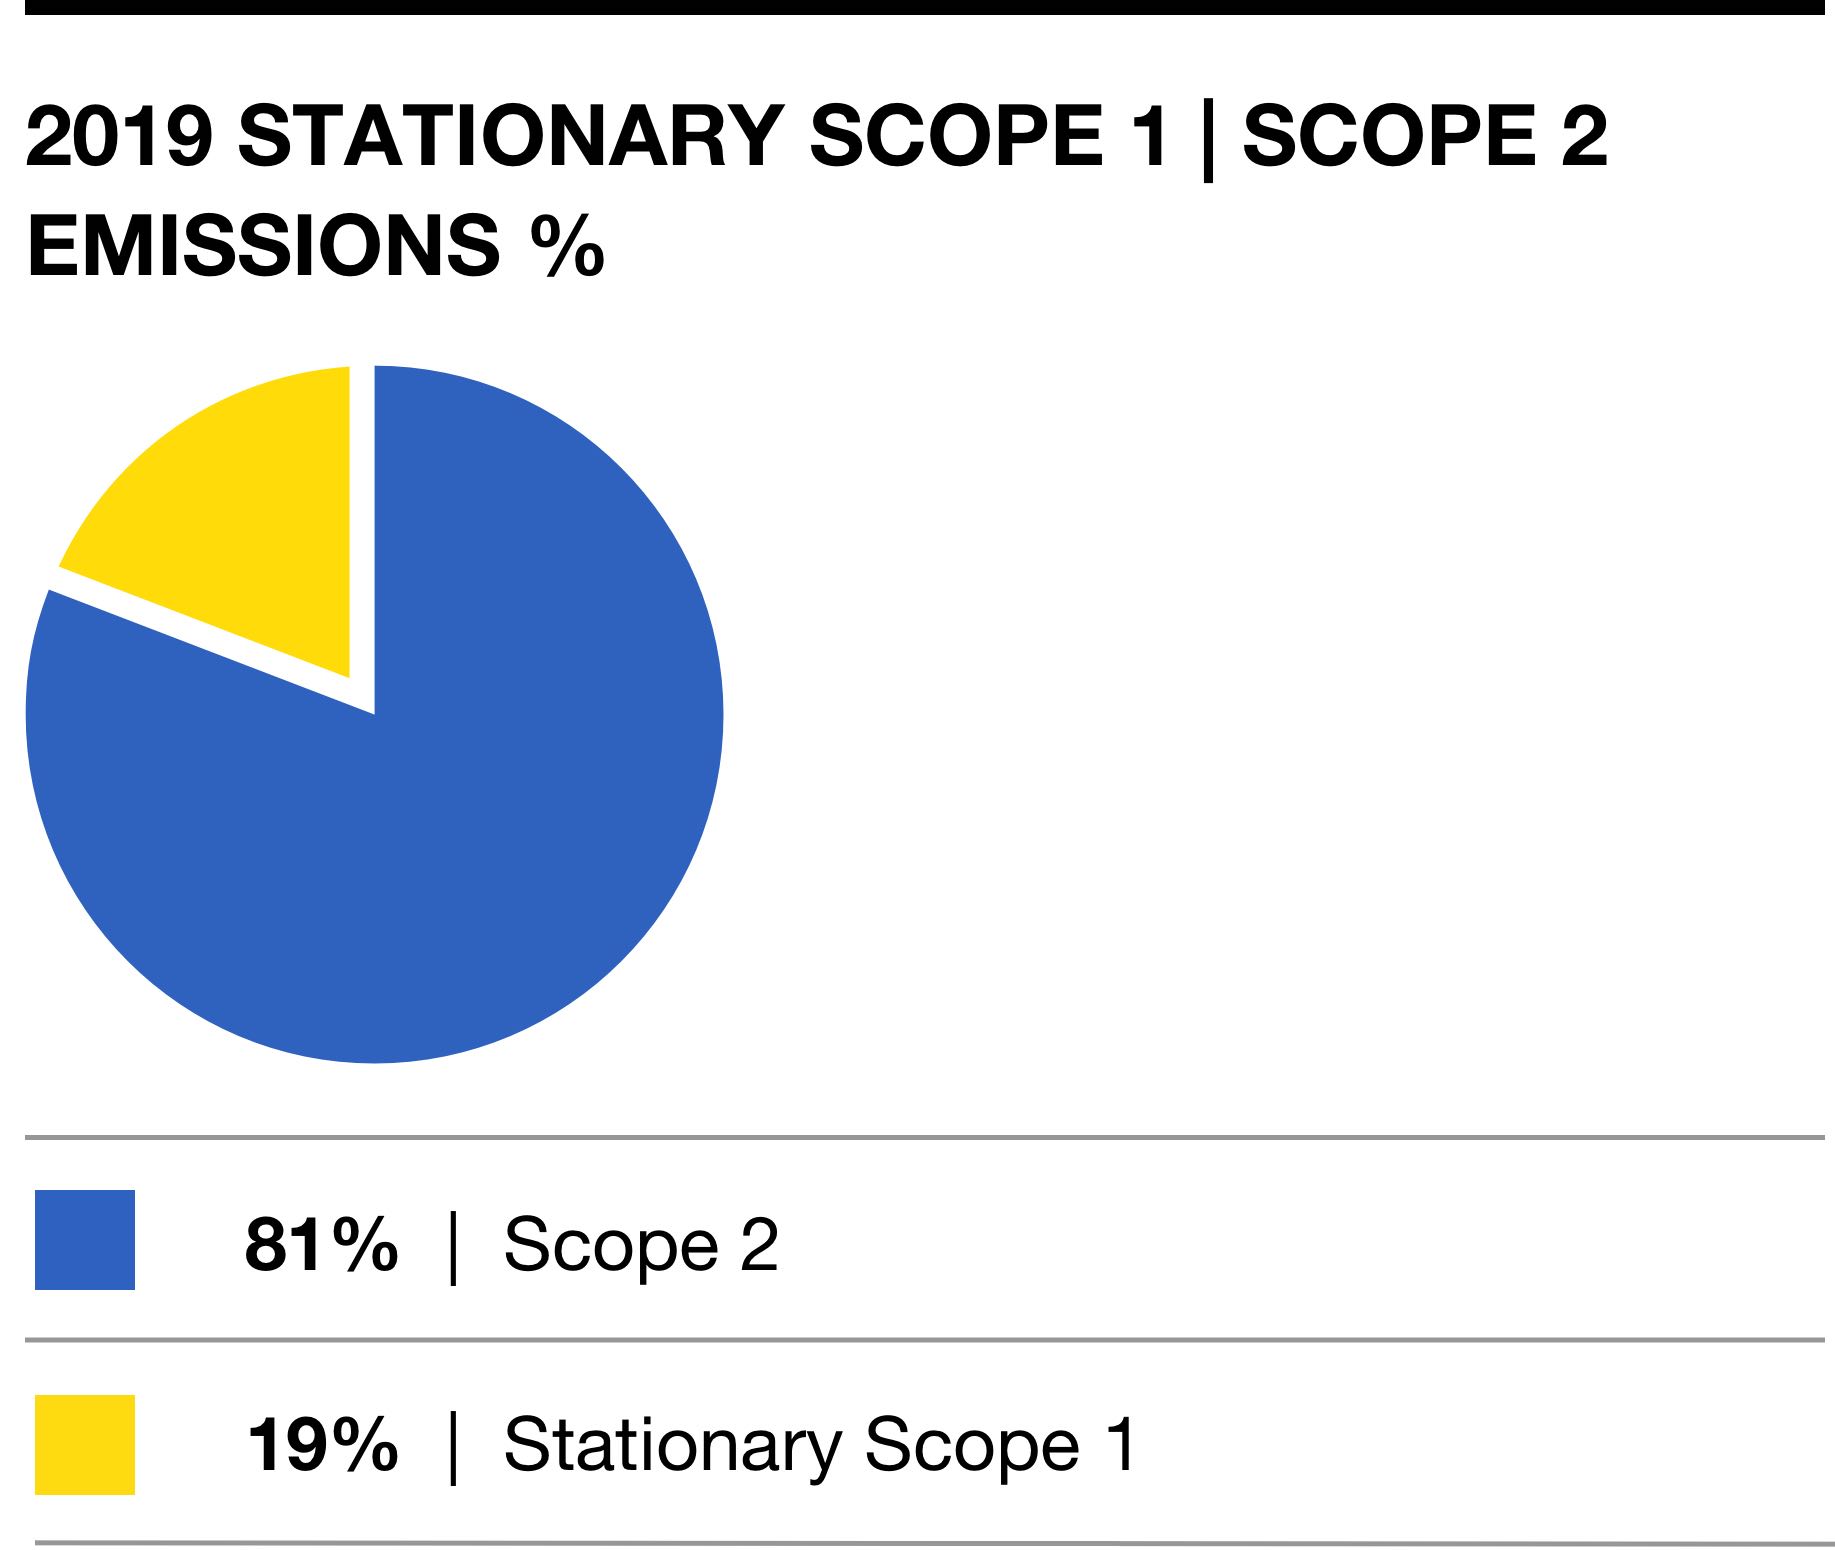The width and height of the screenshot is (1835, 1550).
Task: Click the thick black header bar
Action: 925,7
